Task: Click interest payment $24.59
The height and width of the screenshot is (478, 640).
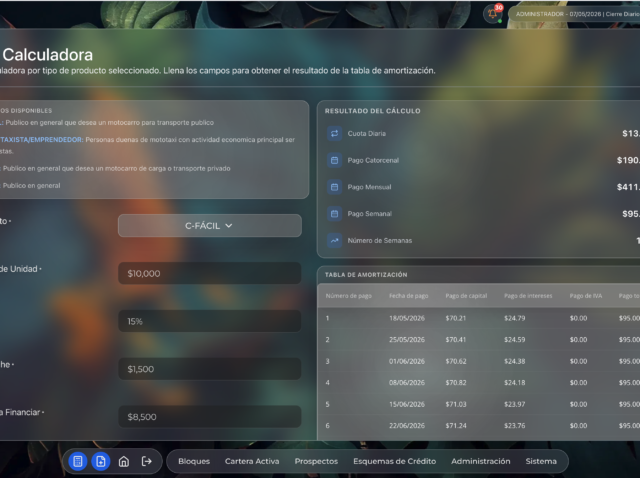Action: click(x=514, y=340)
